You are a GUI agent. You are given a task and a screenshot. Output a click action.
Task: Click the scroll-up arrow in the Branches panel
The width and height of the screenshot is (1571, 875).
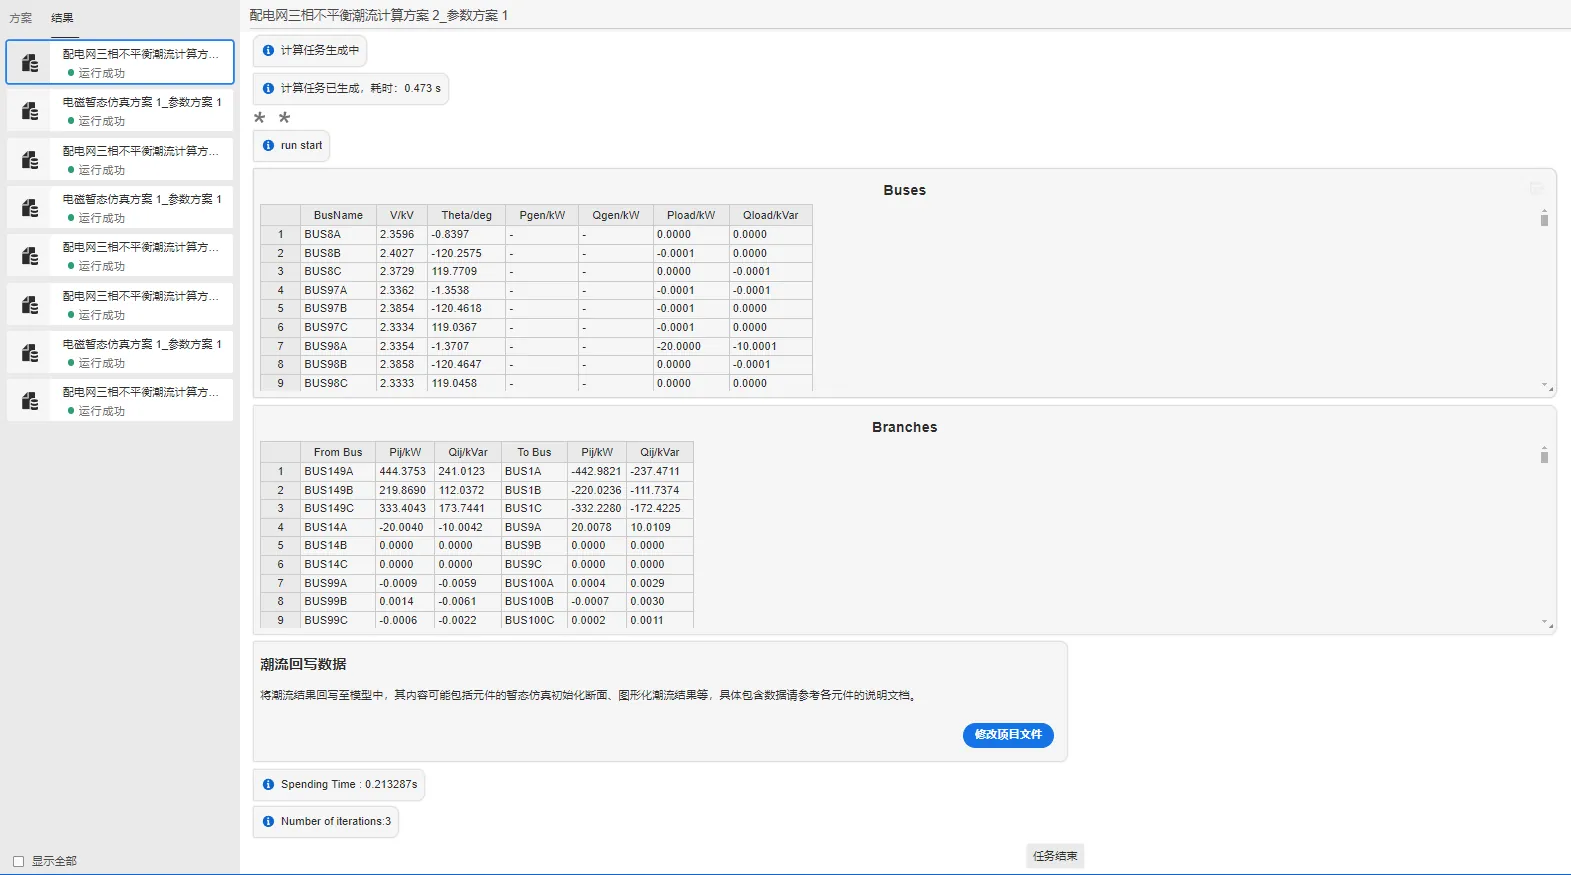click(x=1544, y=448)
